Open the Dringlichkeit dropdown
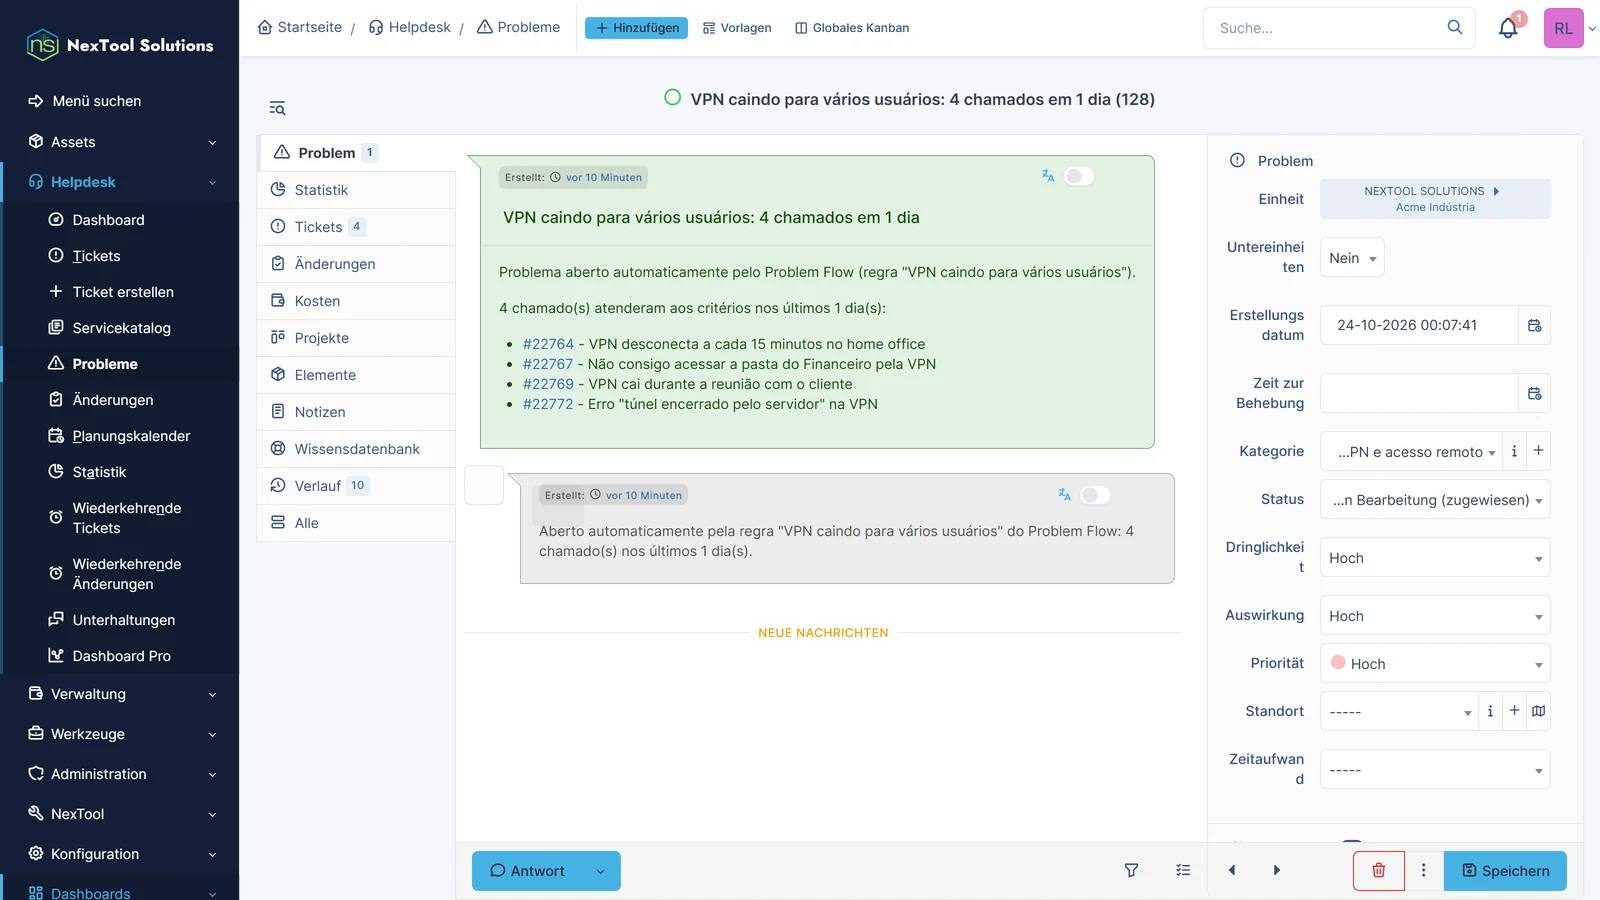Screen dimensions: 1600x900 tap(1435, 558)
